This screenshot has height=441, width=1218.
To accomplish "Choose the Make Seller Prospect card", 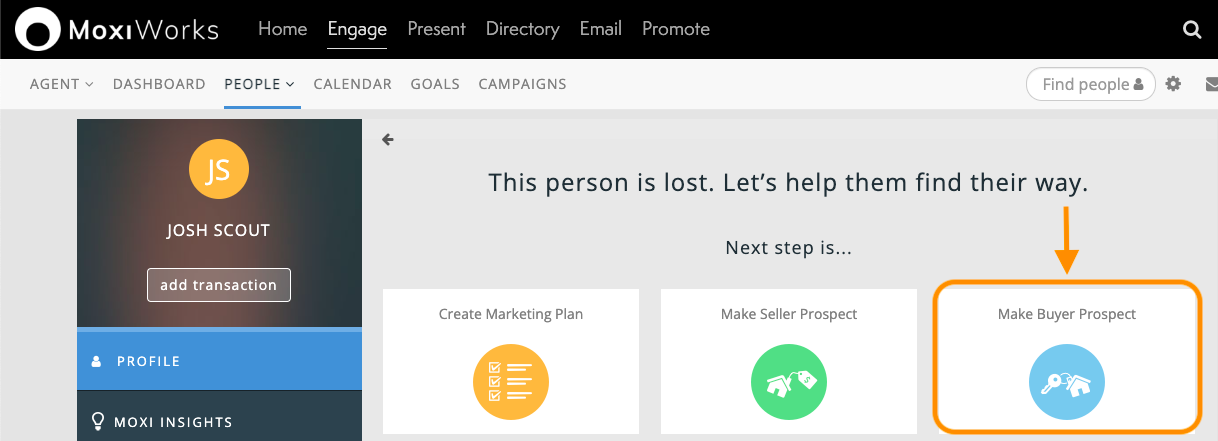I will click(789, 361).
